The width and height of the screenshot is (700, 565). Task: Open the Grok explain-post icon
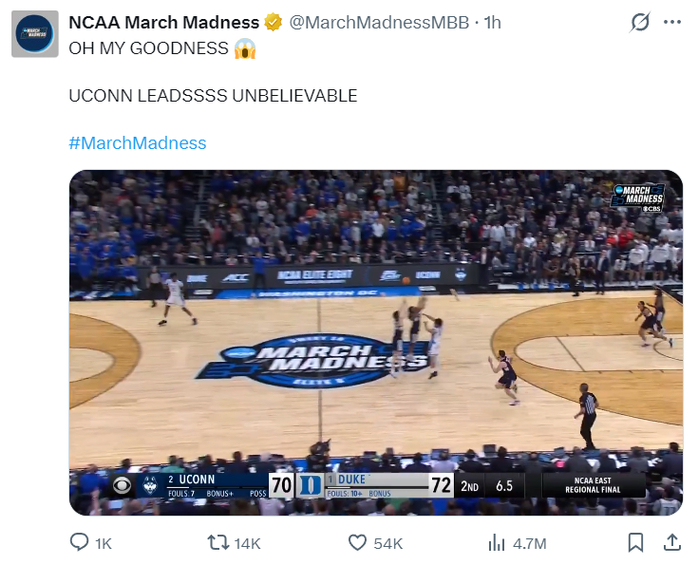pyautogui.click(x=640, y=22)
